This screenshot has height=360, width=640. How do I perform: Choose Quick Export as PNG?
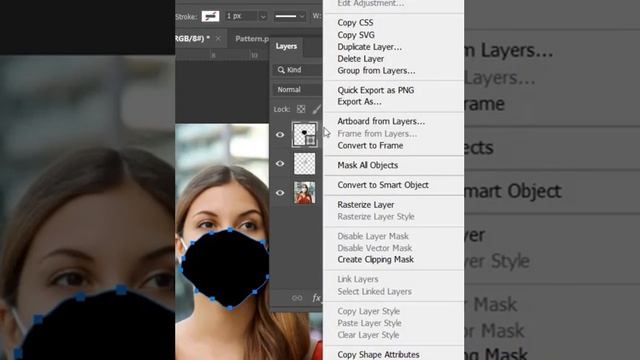click(x=376, y=90)
